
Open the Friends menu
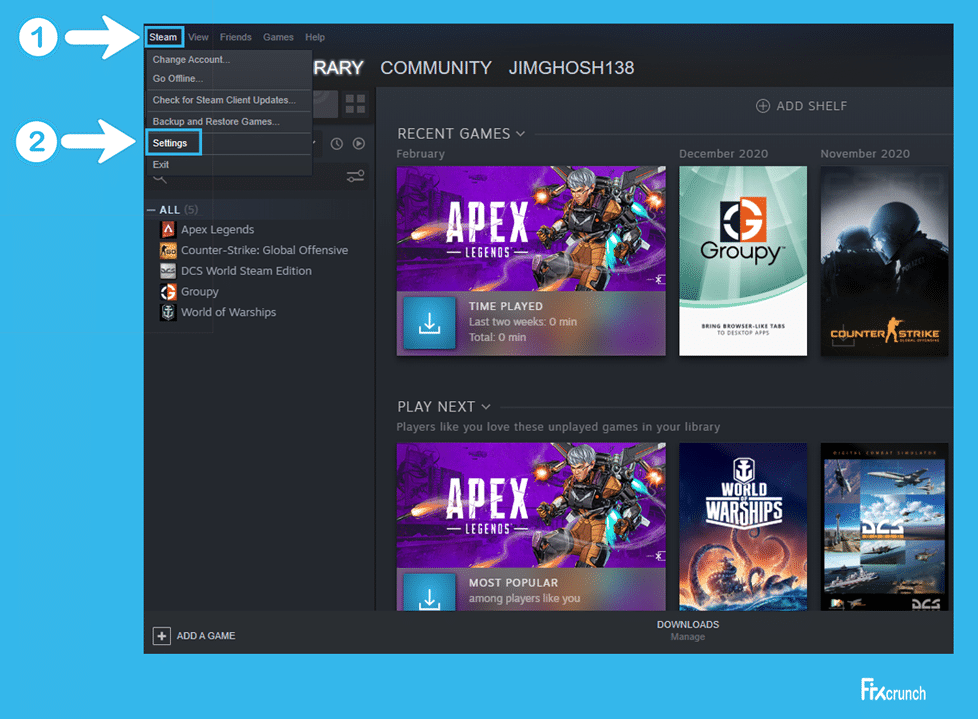[236, 37]
